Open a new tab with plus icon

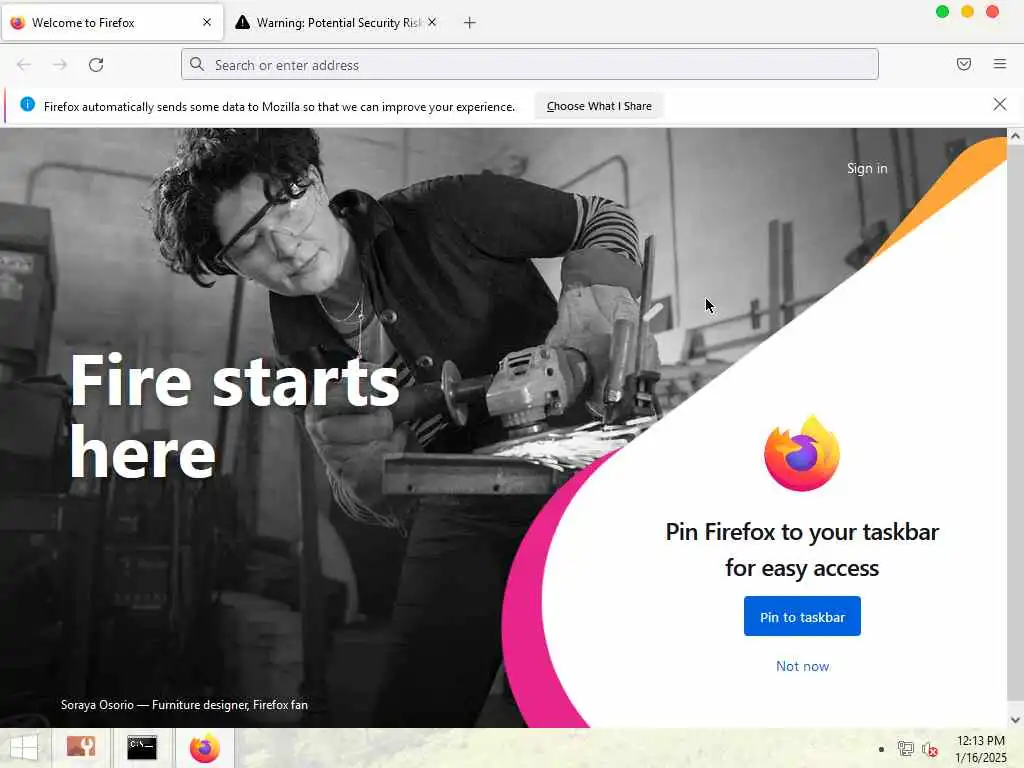(x=470, y=23)
